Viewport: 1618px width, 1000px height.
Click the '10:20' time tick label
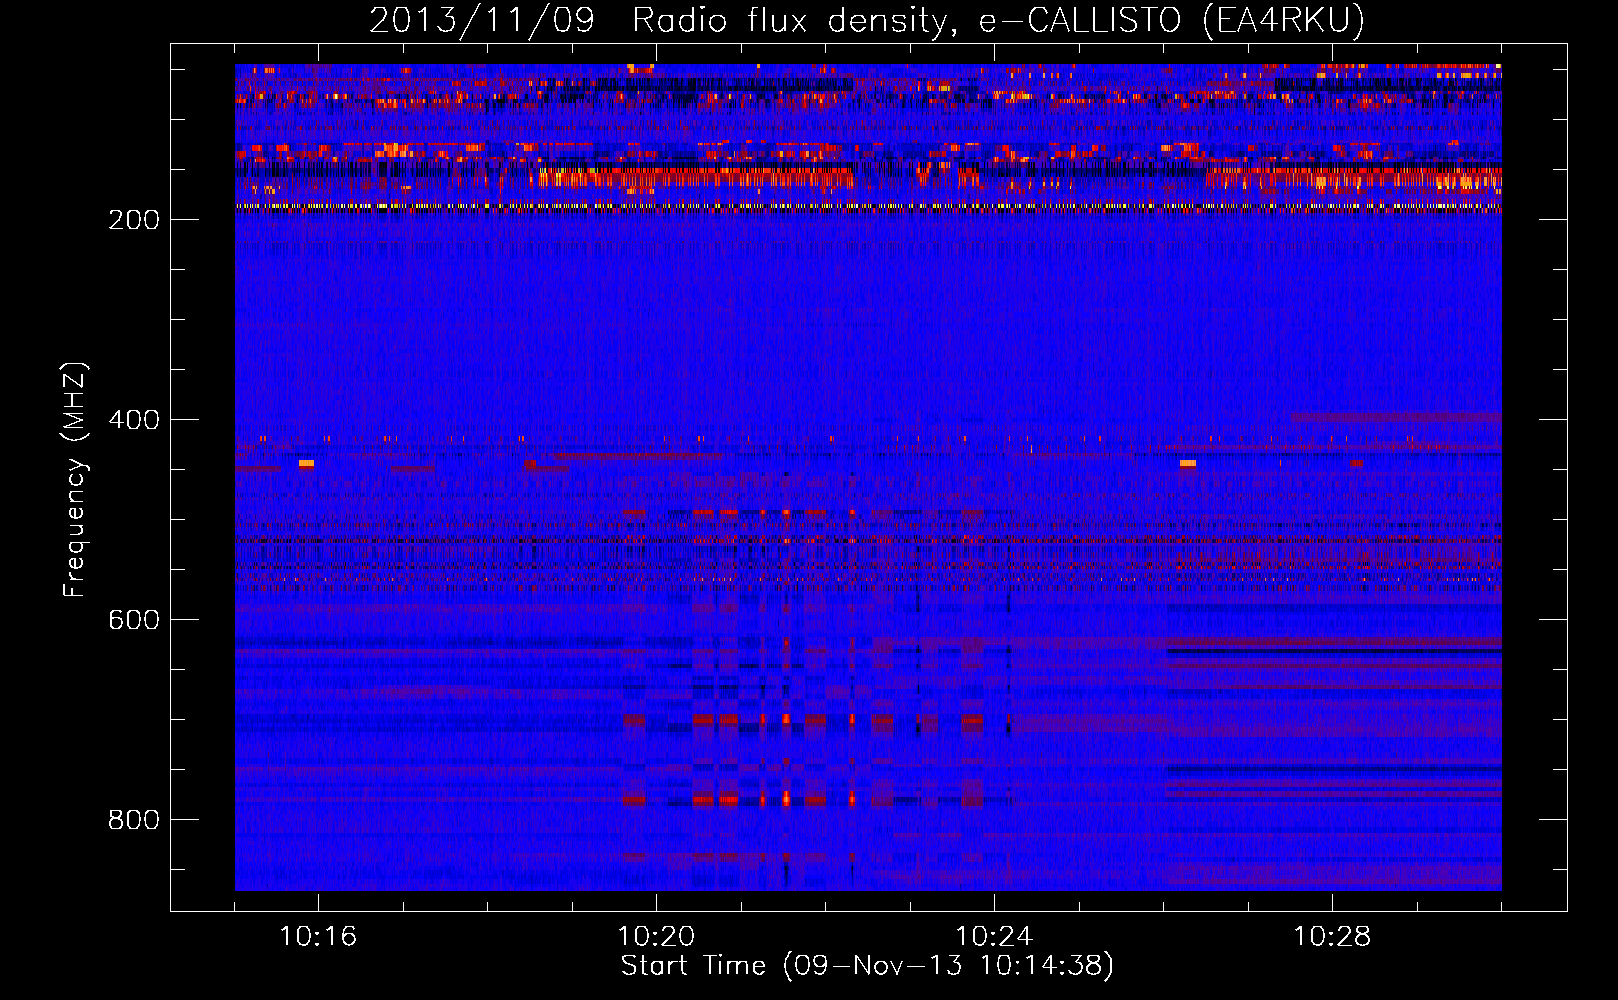656,937
